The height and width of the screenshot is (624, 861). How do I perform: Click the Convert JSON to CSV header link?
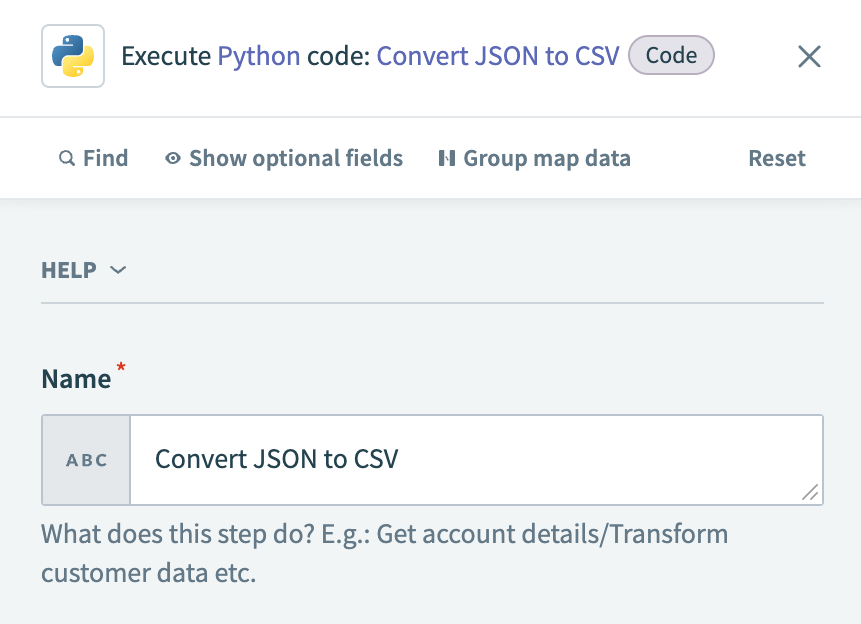click(497, 56)
